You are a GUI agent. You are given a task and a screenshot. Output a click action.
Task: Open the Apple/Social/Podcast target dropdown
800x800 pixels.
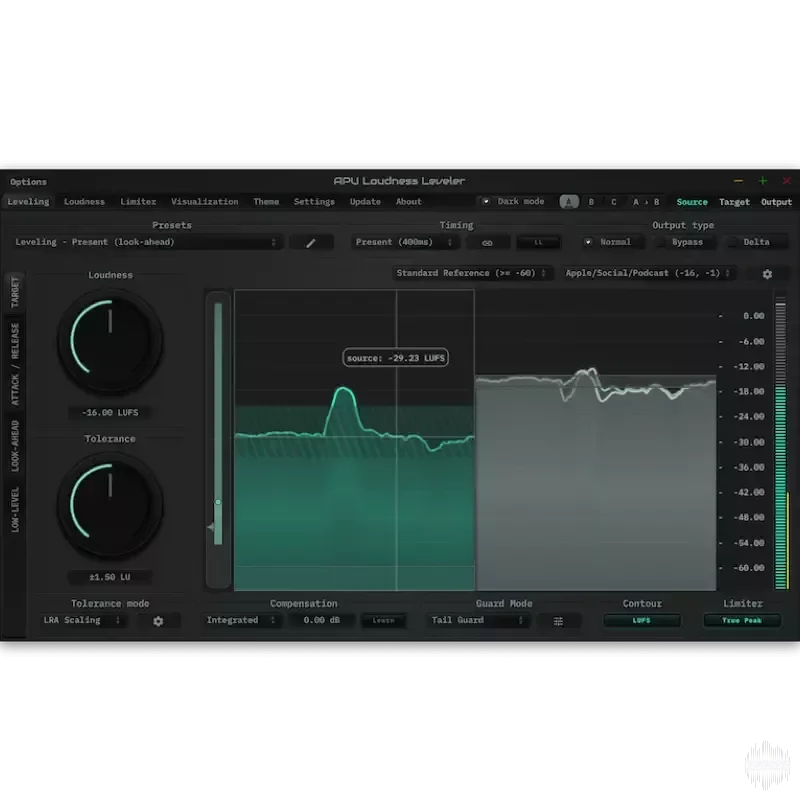[648, 273]
